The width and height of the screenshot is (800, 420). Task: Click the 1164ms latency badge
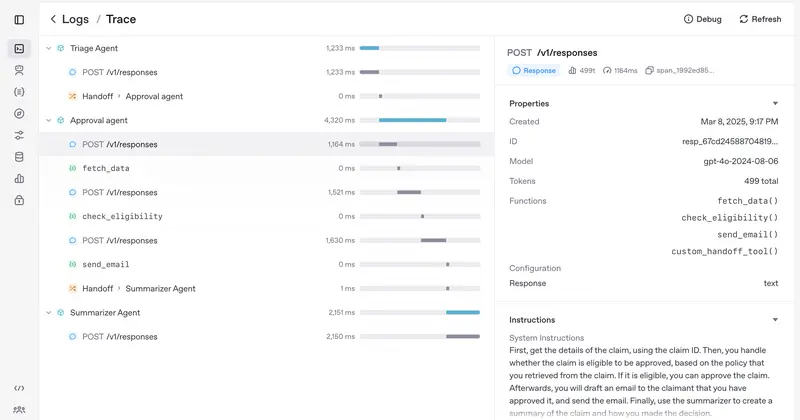(620, 70)
